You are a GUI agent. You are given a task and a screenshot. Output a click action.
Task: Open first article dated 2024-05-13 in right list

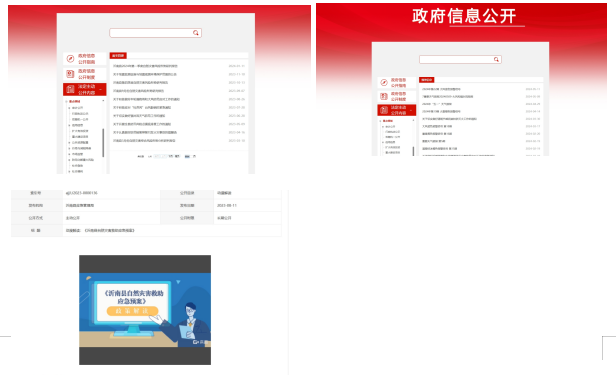[x=441, y=89]
